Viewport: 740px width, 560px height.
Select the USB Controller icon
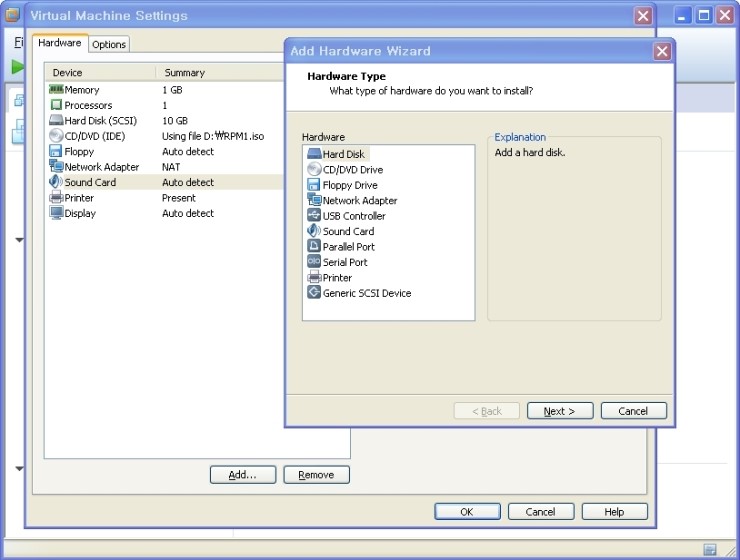(314, 216)
